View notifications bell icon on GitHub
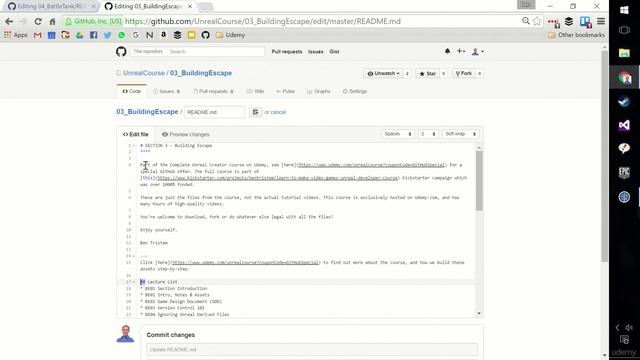 coord(447,51)
